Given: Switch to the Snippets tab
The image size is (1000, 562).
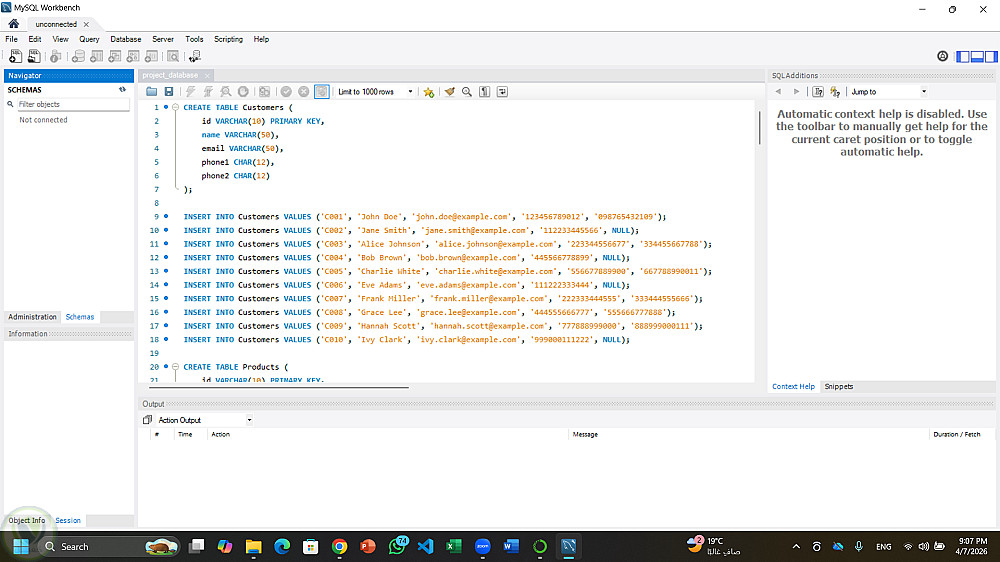Looking at the screenshot, I should pyautogui.click(x=838, y=386).
